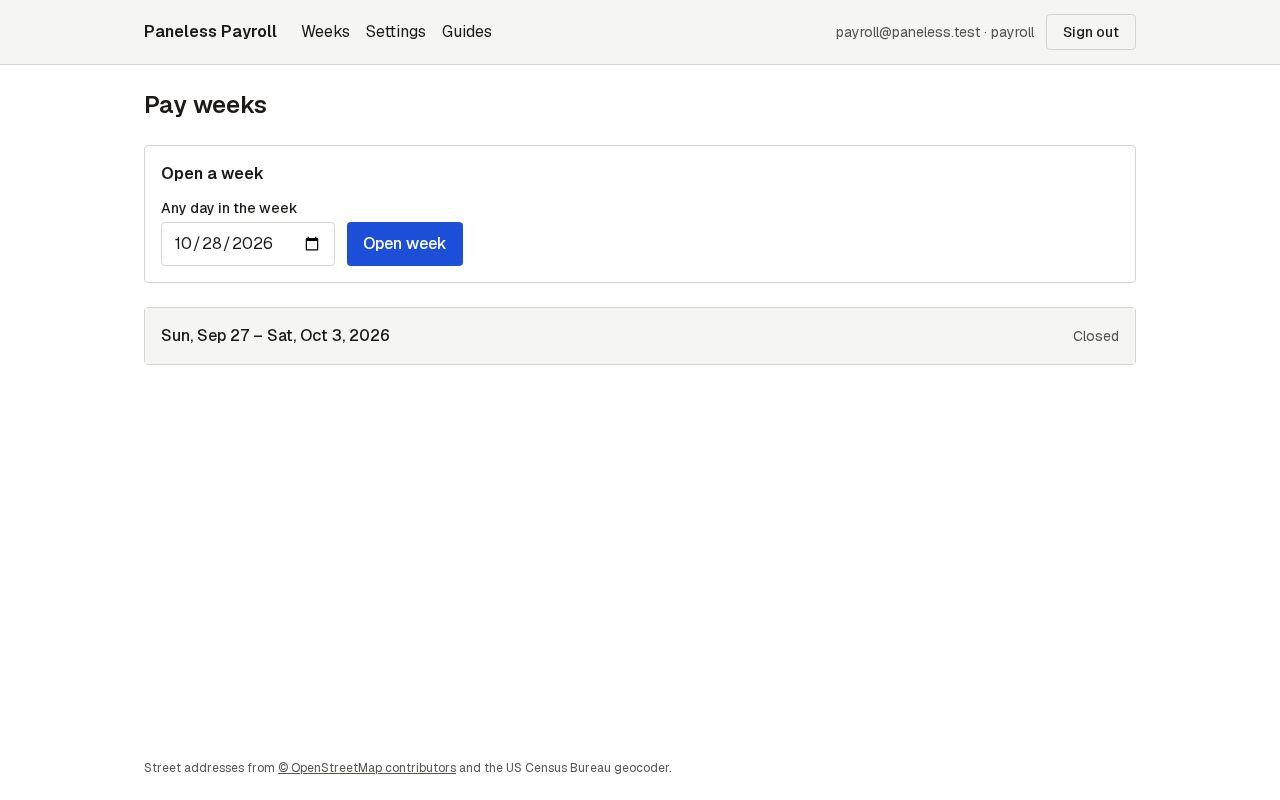Click the Pay weeks heading

pos(205,105)
